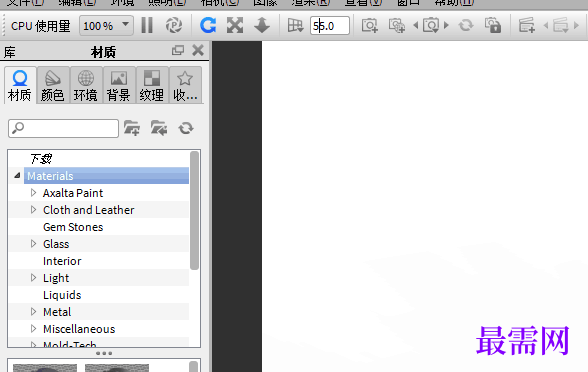Collapse the Materials tree node
This screenshot has width=588, height=372.
coord(17,175)
